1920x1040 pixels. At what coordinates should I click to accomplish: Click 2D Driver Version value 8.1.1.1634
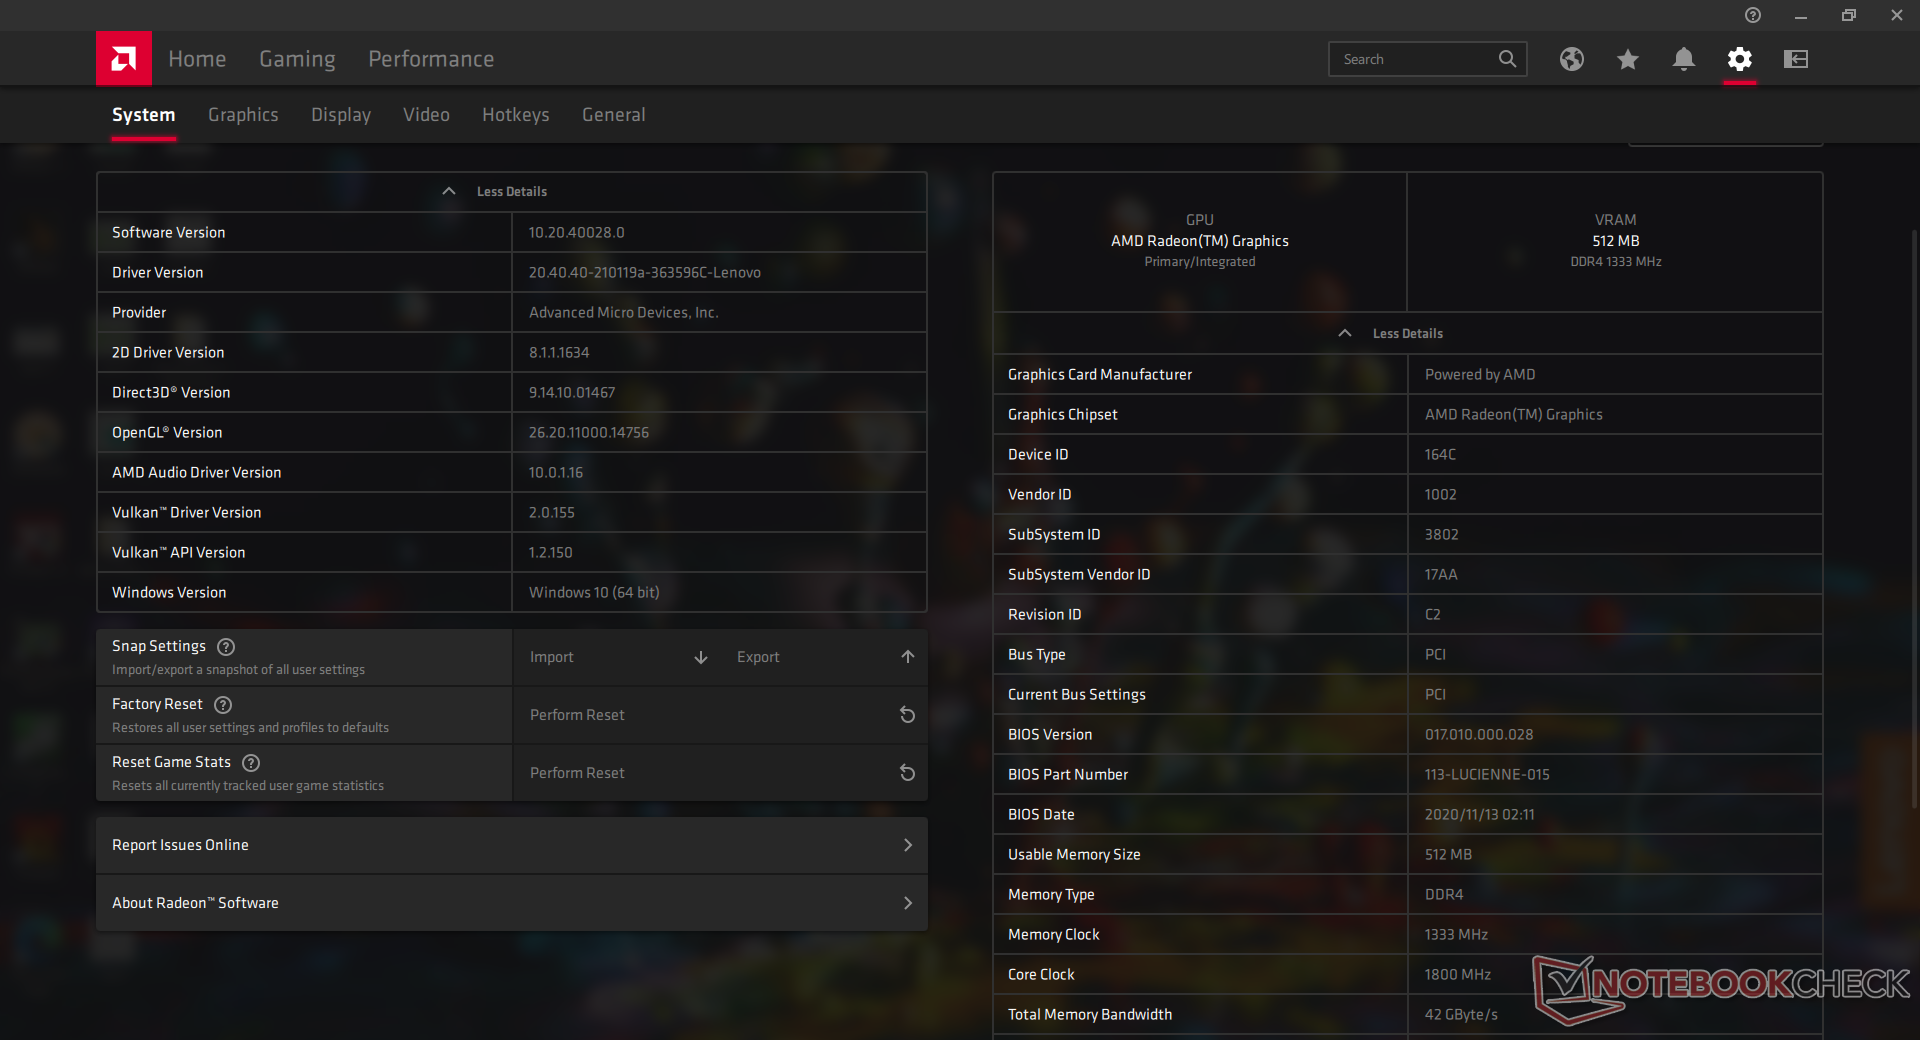(559, 352)
